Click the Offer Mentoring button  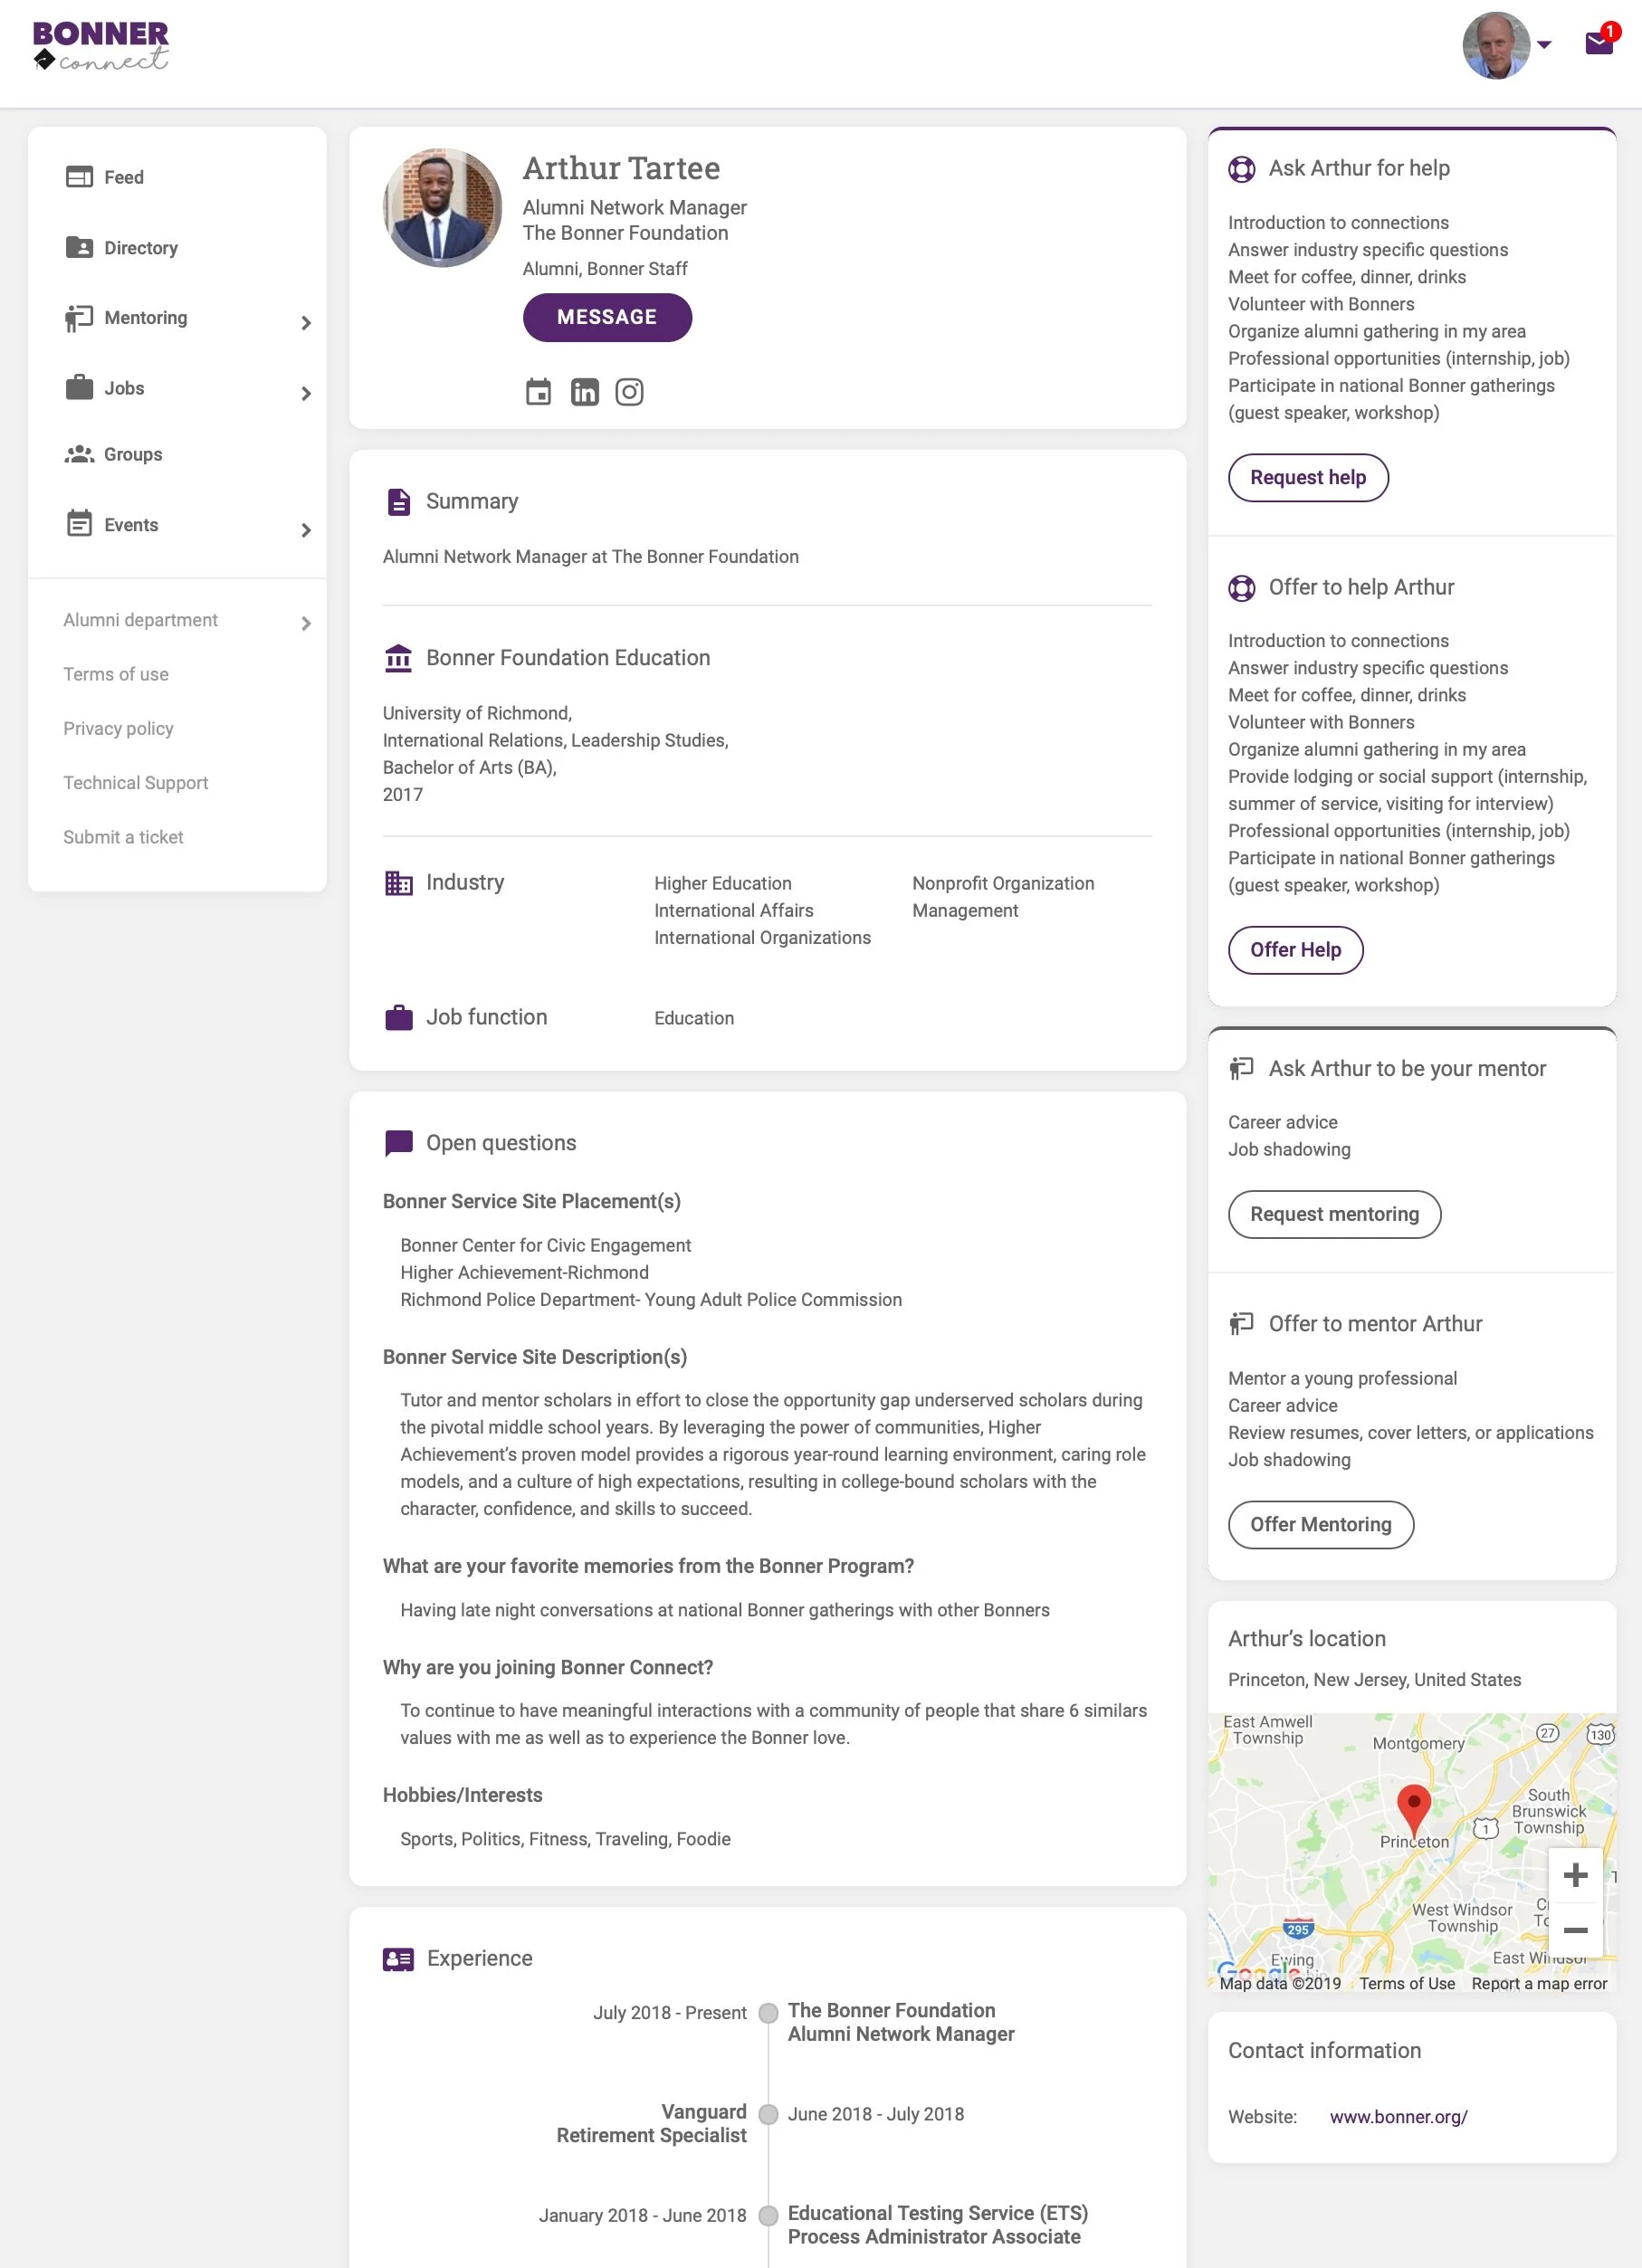point(1320,1524)
